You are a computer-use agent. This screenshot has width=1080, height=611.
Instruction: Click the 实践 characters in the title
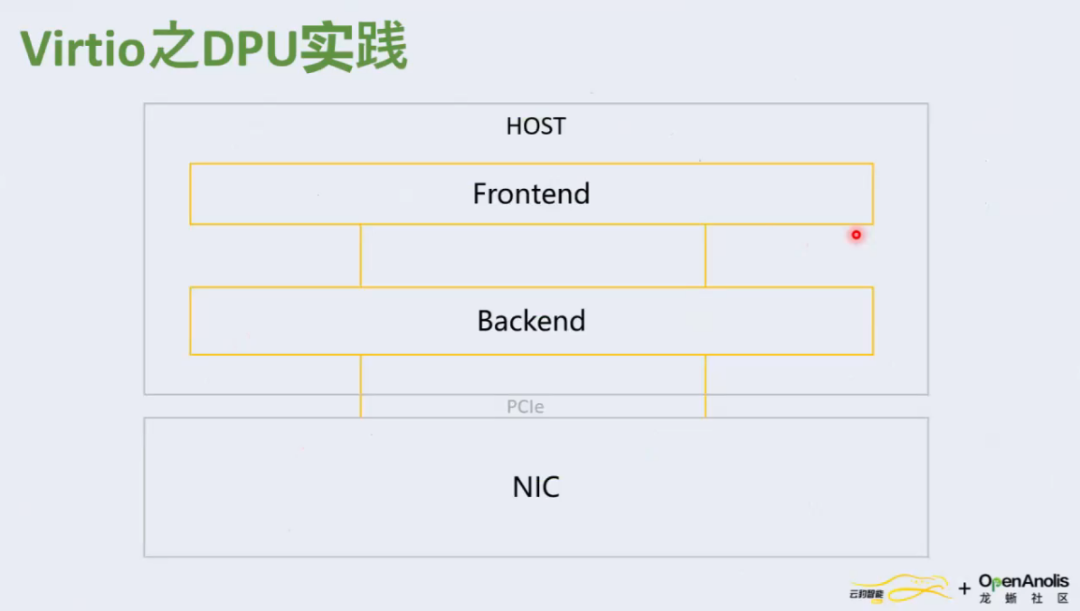point(353,47)
